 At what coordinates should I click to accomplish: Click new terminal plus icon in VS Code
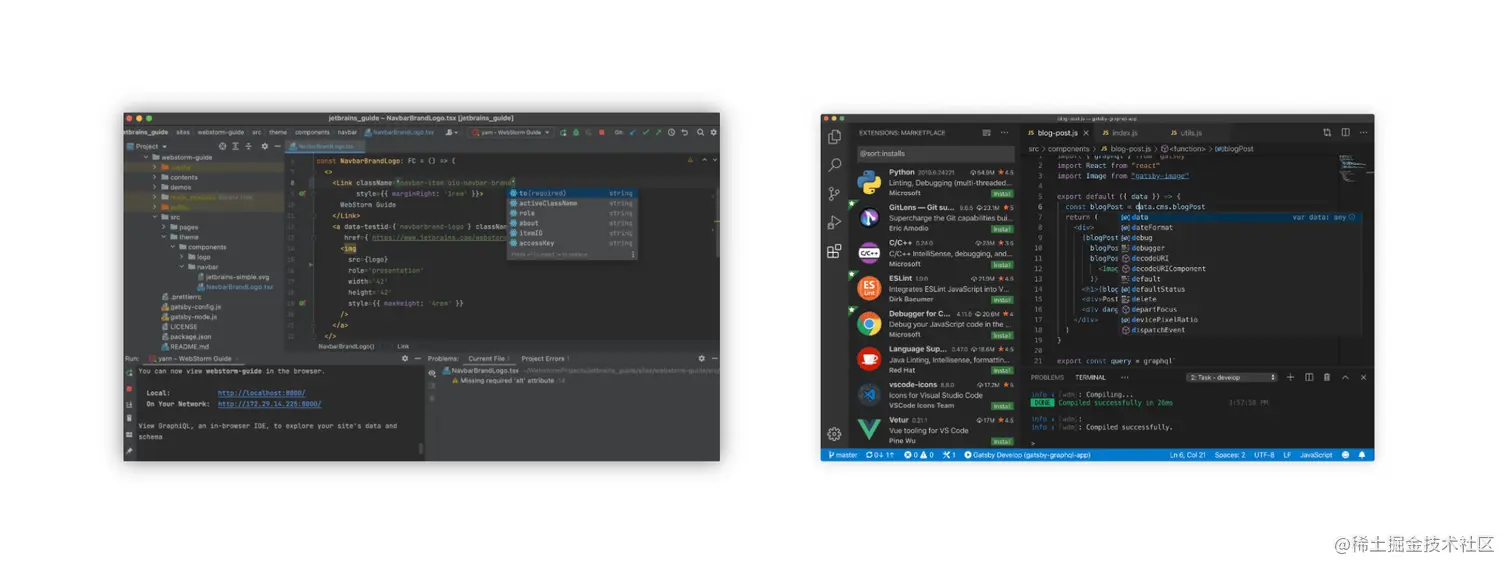pos(1290,377)
